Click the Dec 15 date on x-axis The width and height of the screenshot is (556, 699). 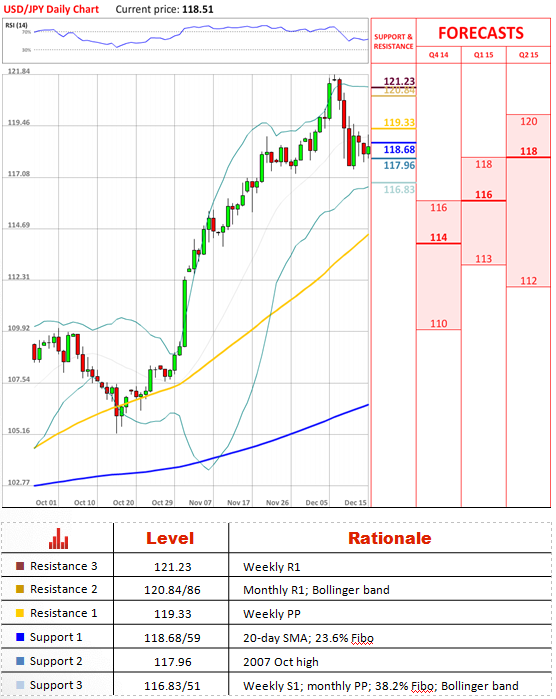point(355,502)
